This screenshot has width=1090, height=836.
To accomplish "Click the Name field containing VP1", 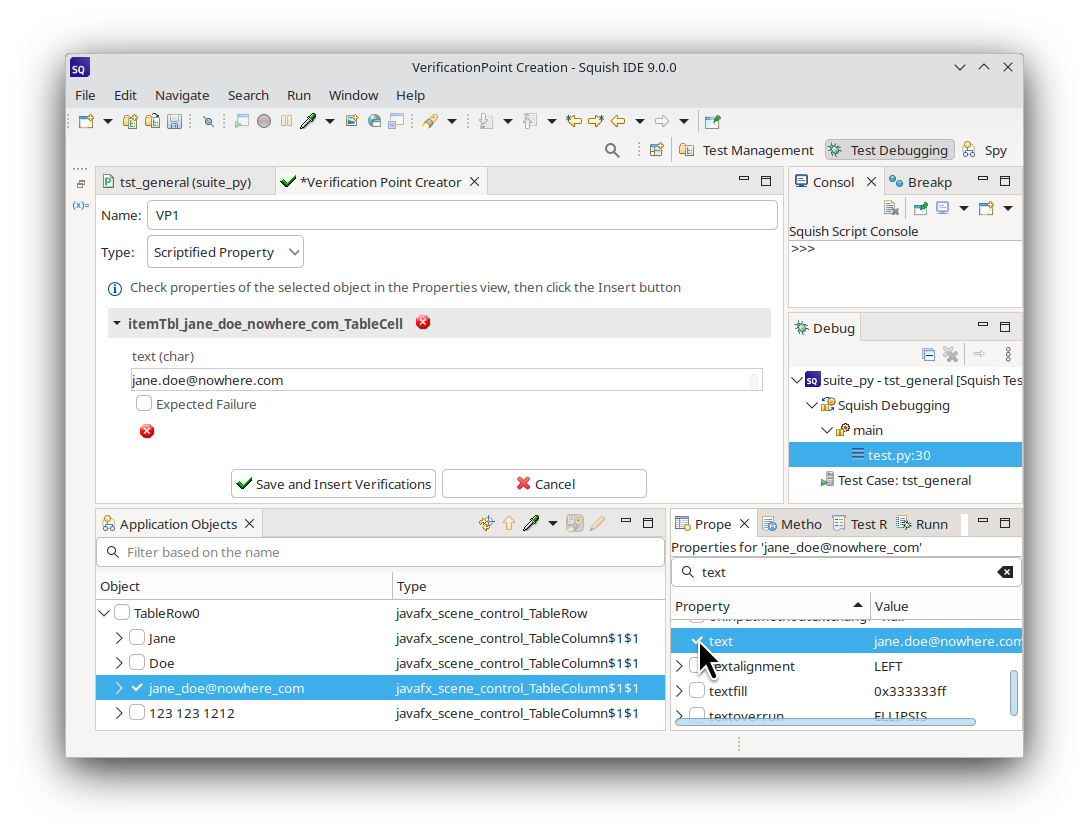I will click(462, 215).
